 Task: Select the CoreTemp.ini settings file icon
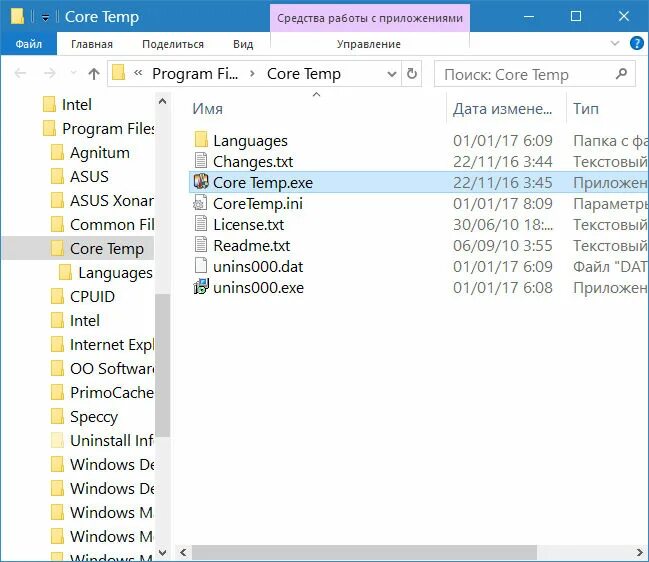click(x=201, y=203)
